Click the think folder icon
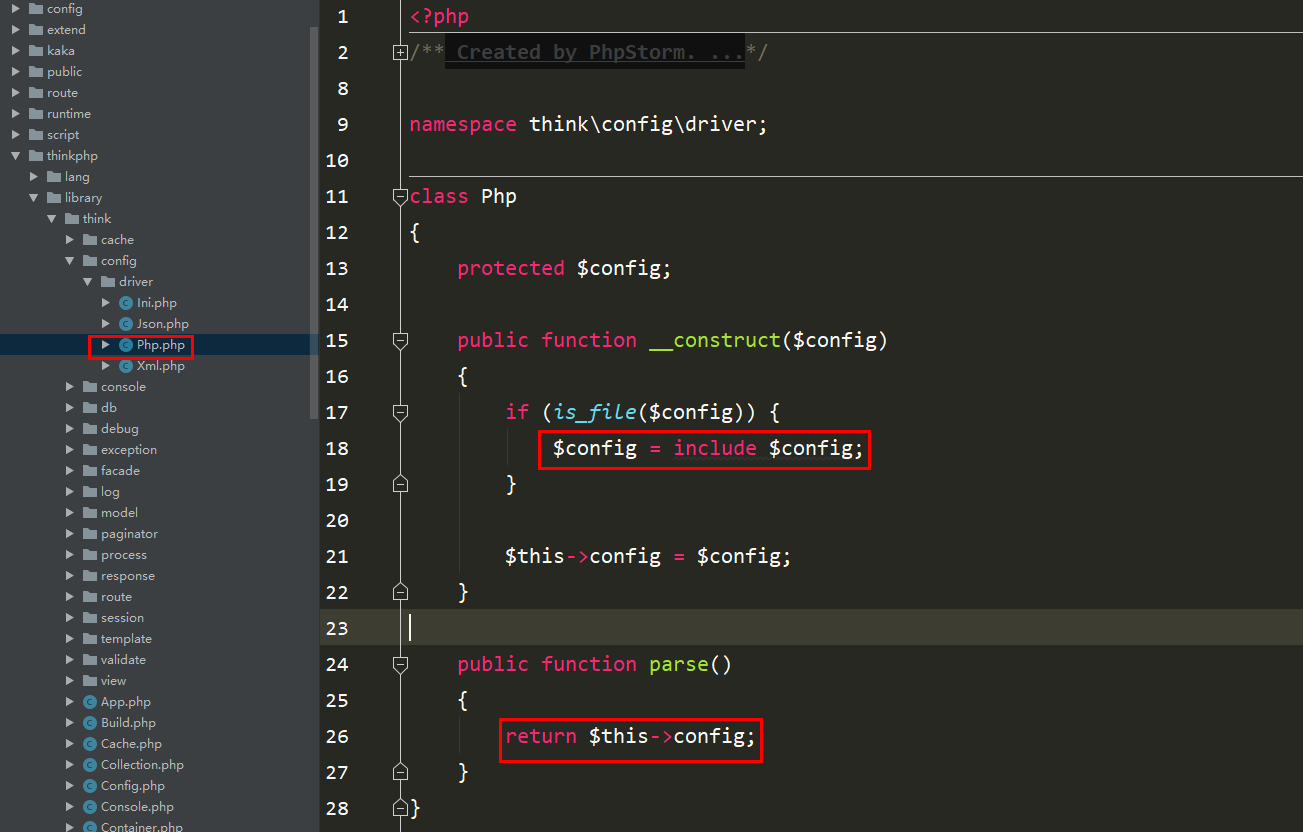This screenshot has height=832, width=1303. tap(72, 219)
